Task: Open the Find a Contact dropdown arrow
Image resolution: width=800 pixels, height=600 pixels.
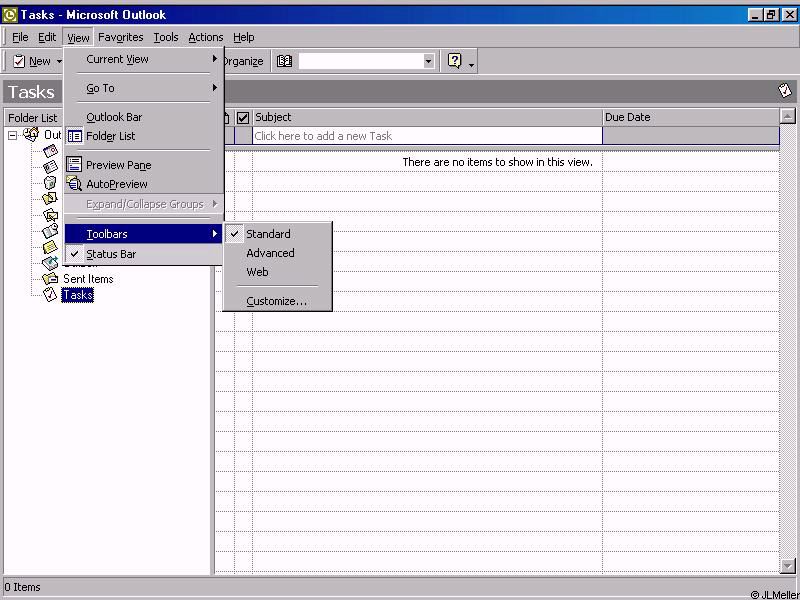Action: [x=428, y=61]
